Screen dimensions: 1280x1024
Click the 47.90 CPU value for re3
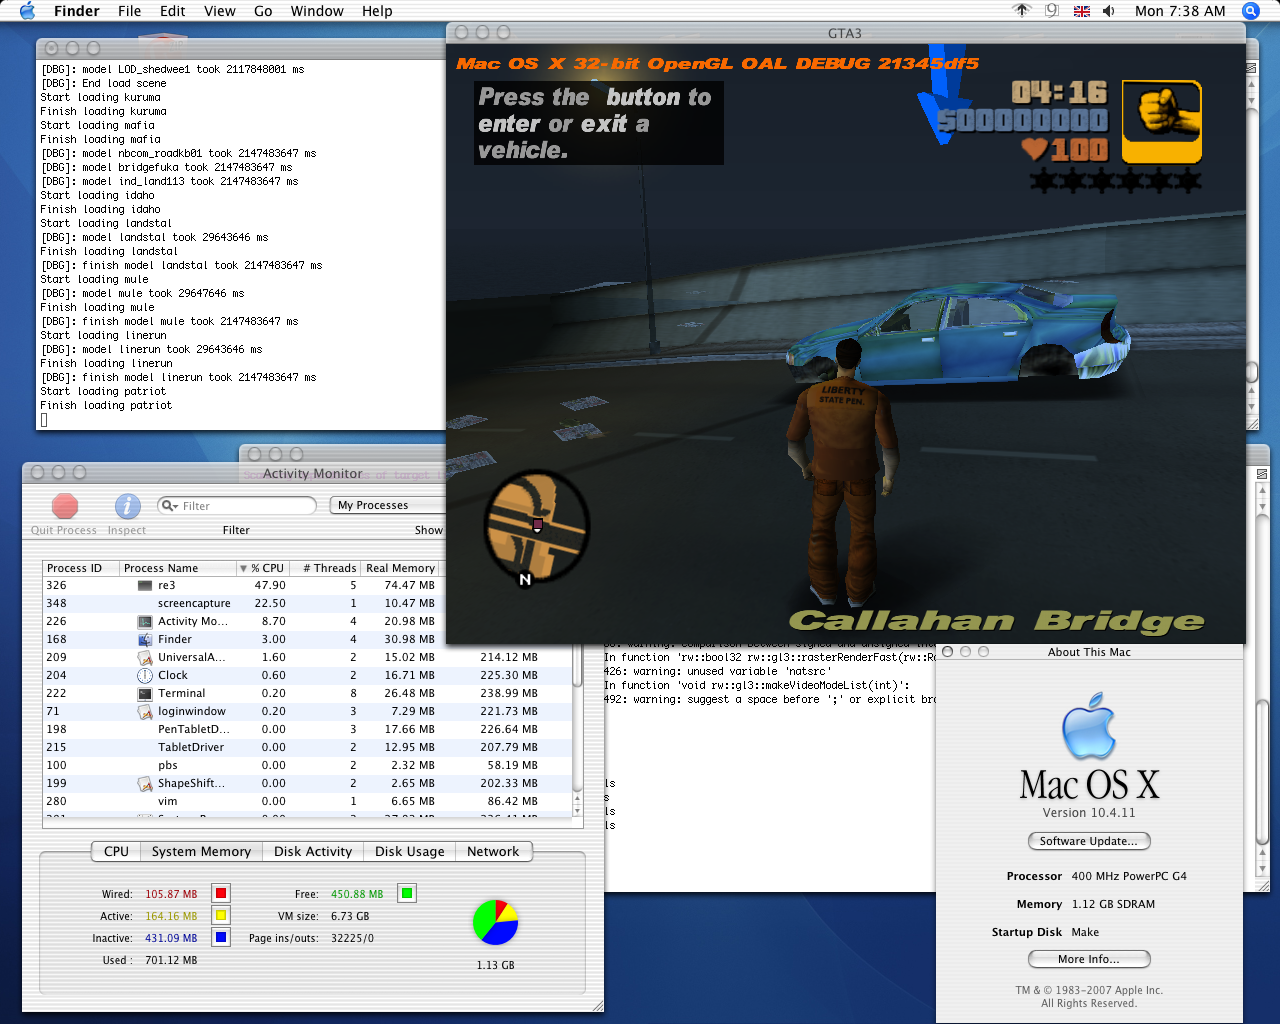(x=270, y=586)
